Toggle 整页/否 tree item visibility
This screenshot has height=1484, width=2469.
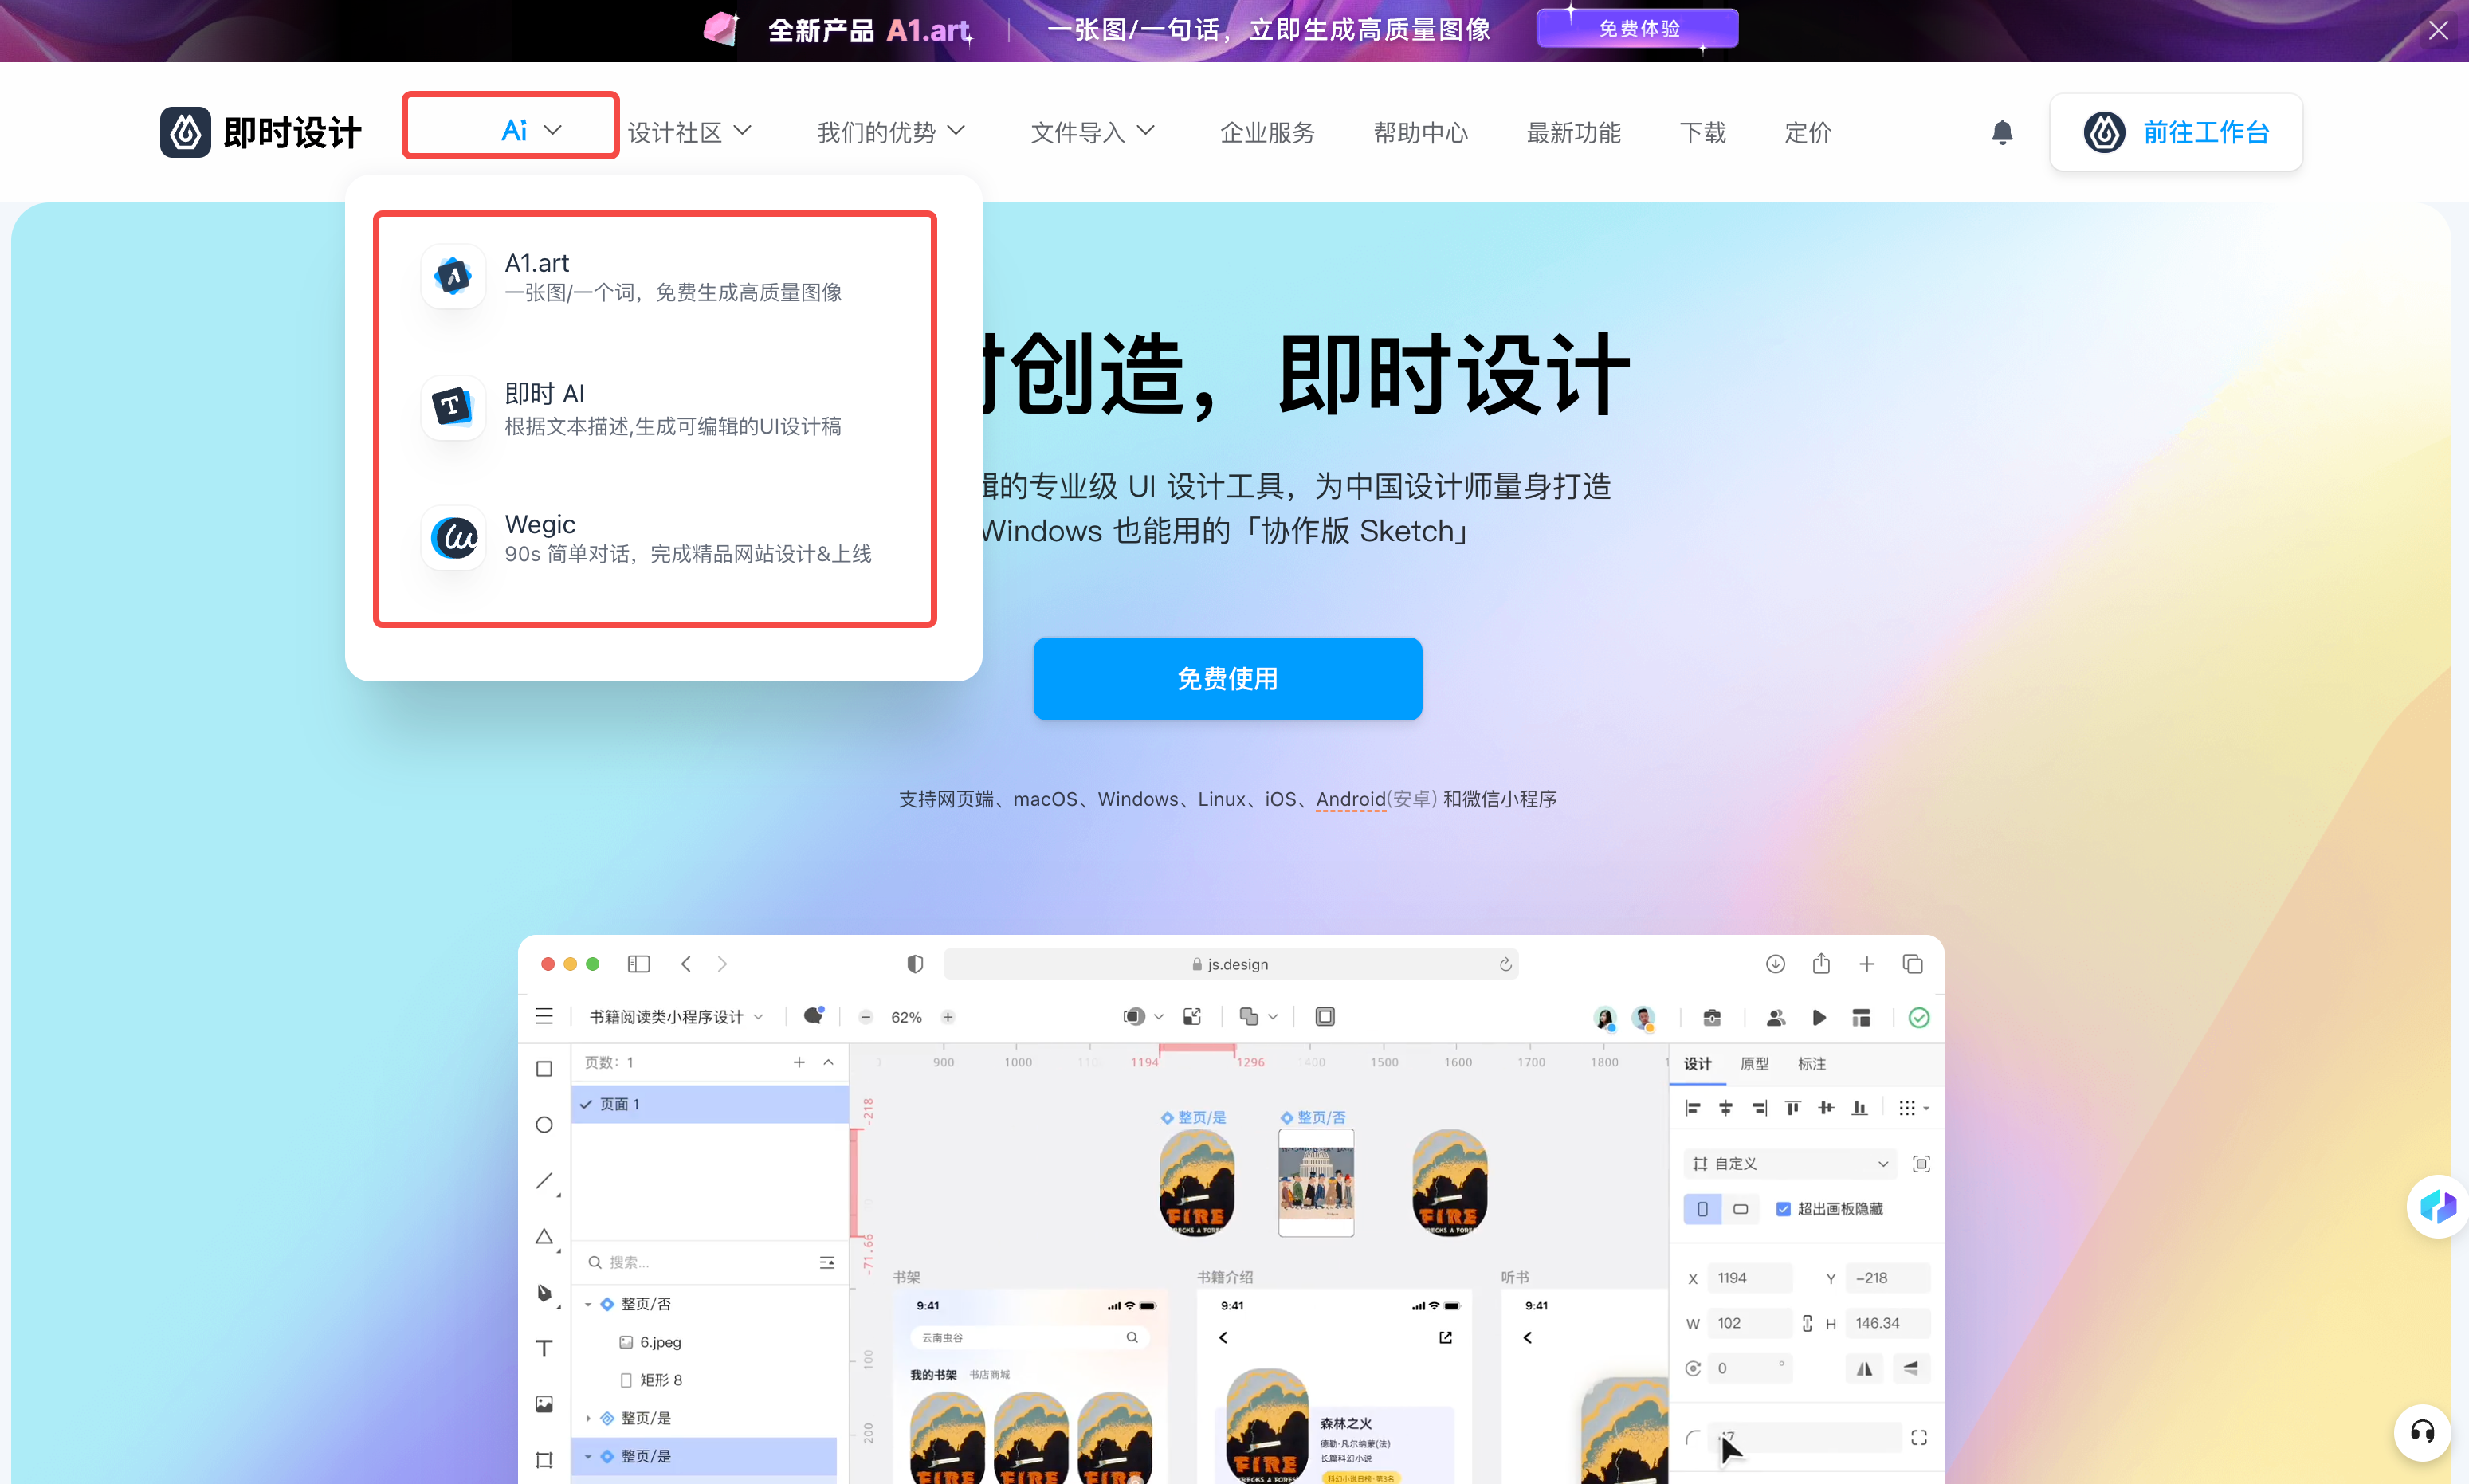click(x=589, y=1302)
